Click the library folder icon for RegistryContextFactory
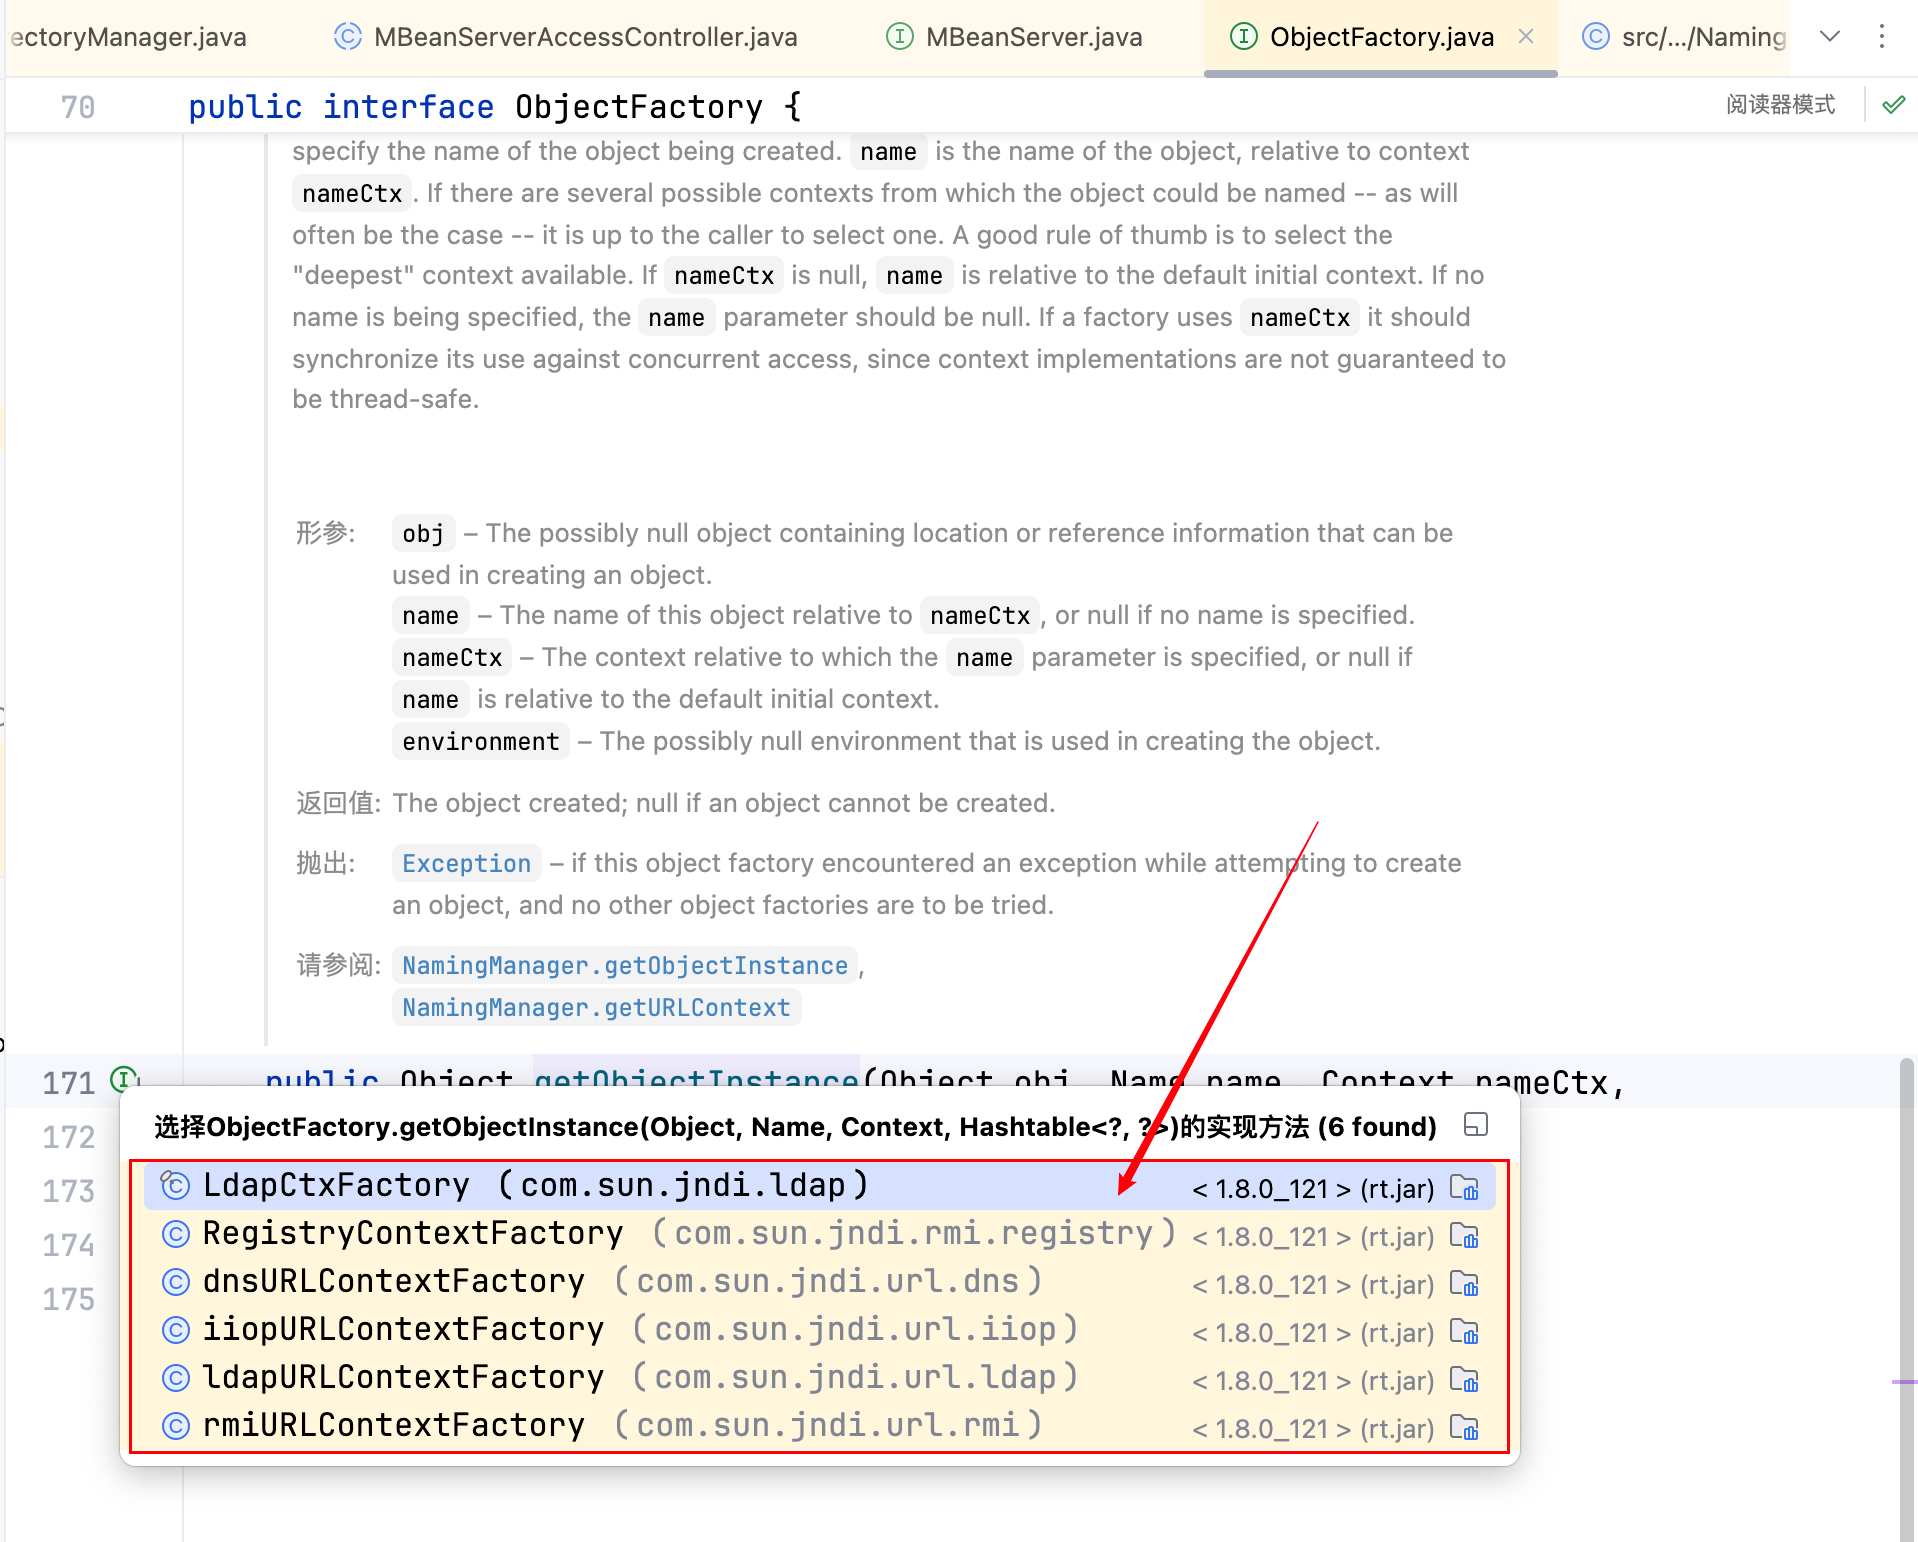This screenshot has width=1918, height=1542. (1464, 1236)
